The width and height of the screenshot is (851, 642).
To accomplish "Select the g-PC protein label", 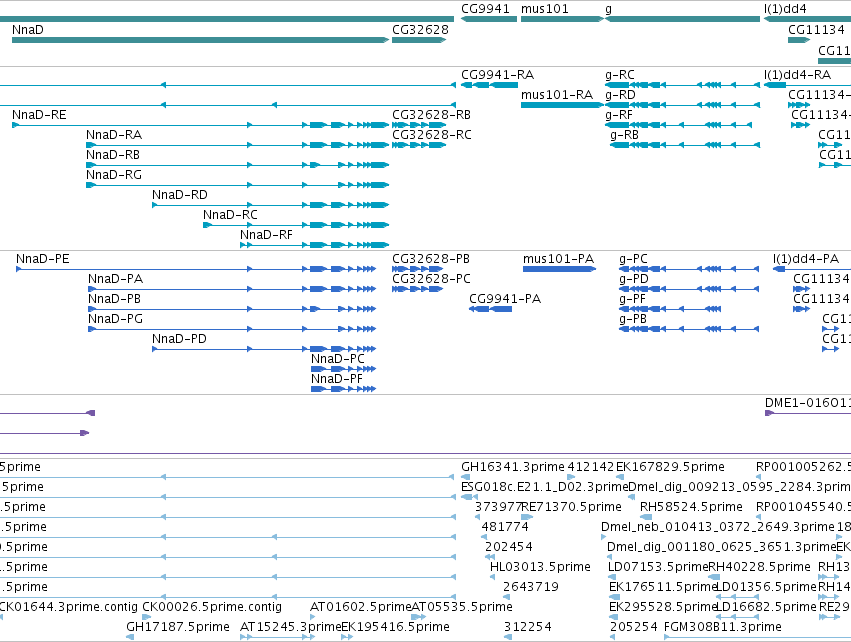I will 633,259.
